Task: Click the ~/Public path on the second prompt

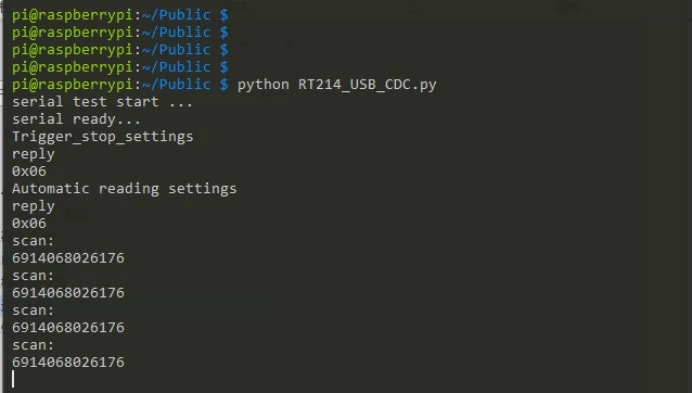Action: (176, 32)
